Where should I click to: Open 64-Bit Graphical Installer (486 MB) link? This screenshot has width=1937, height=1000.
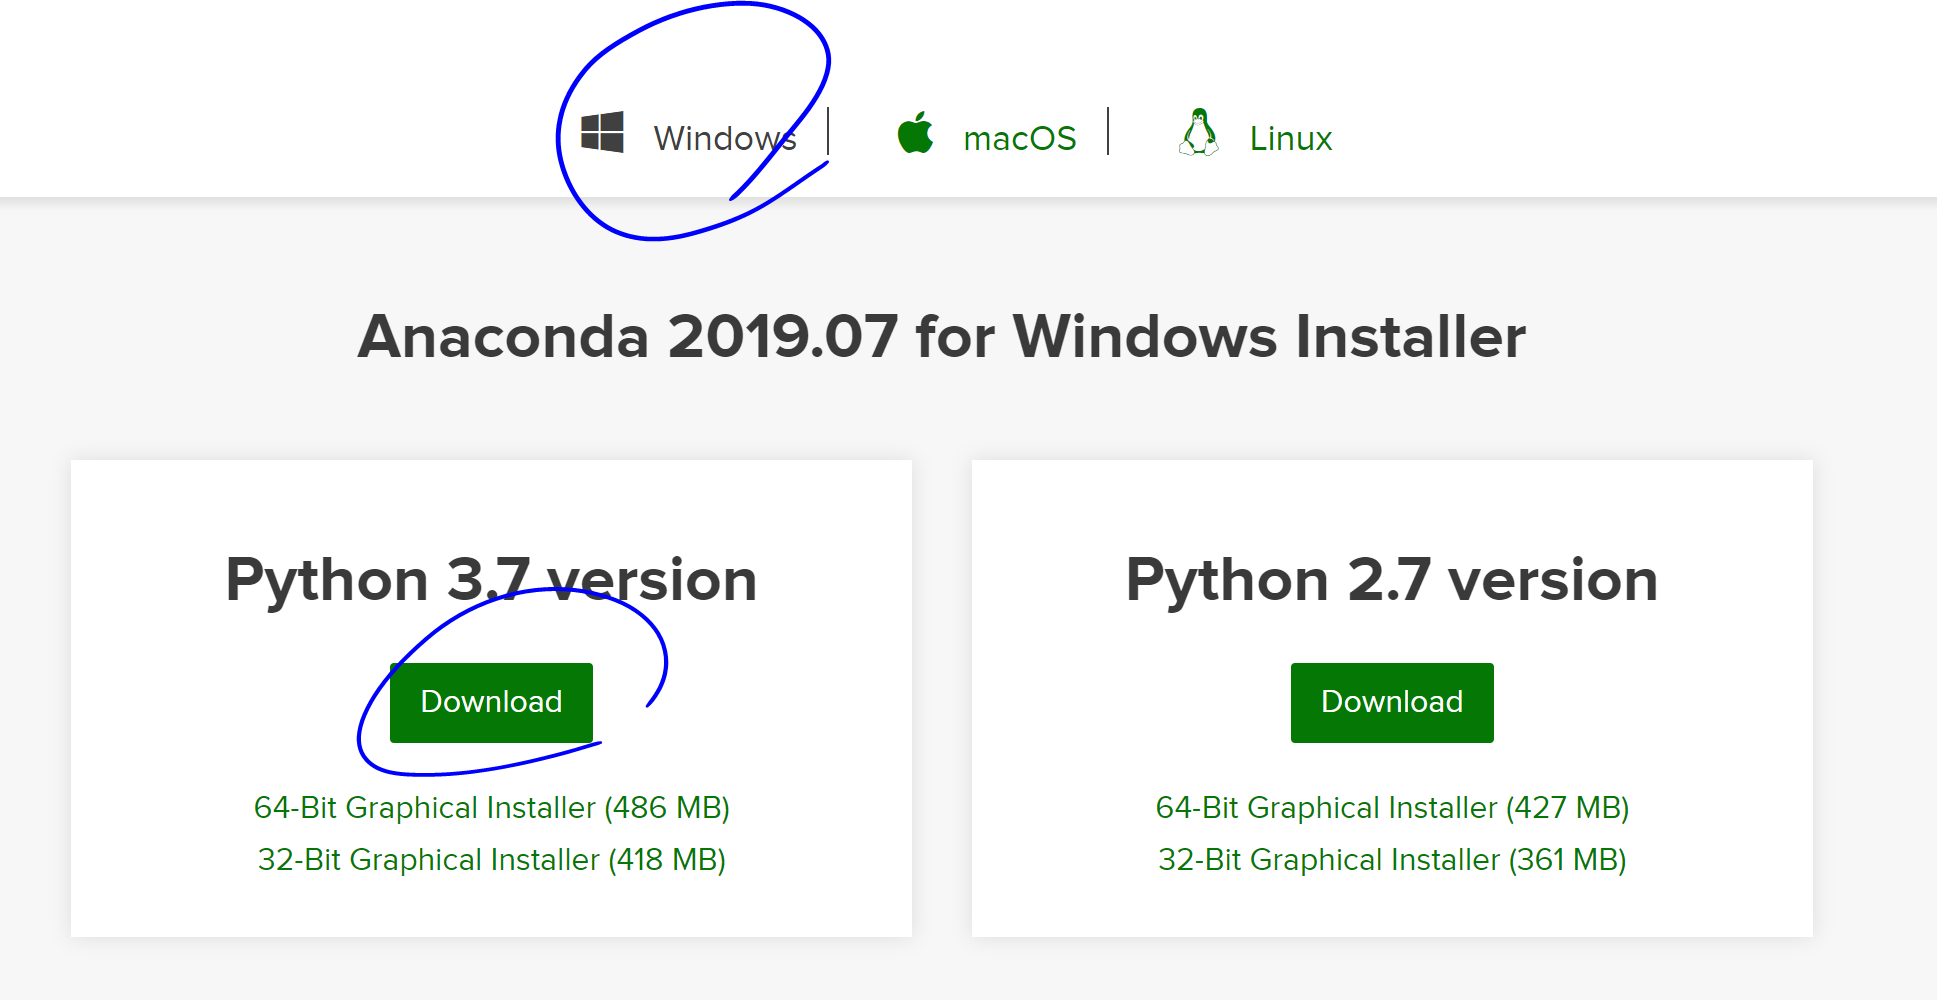492,807
